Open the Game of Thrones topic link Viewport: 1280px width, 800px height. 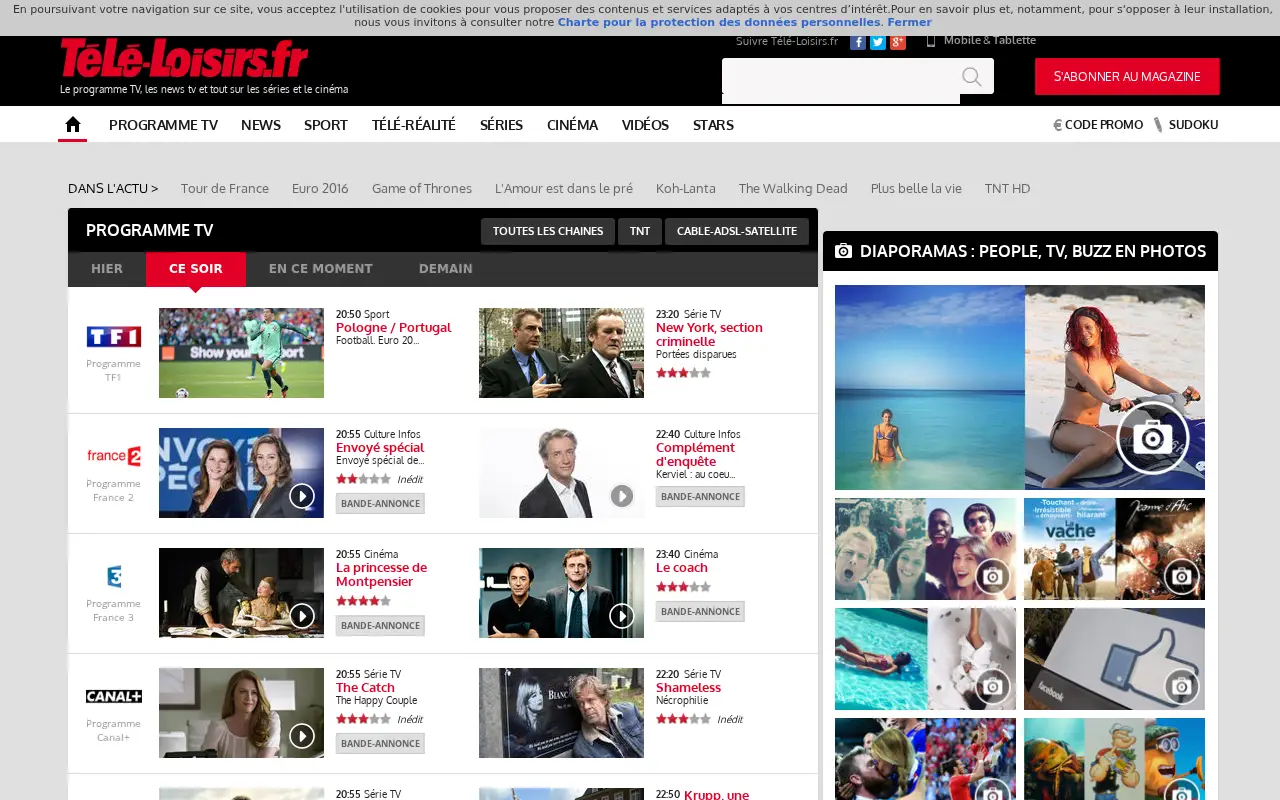coord(422,188)
